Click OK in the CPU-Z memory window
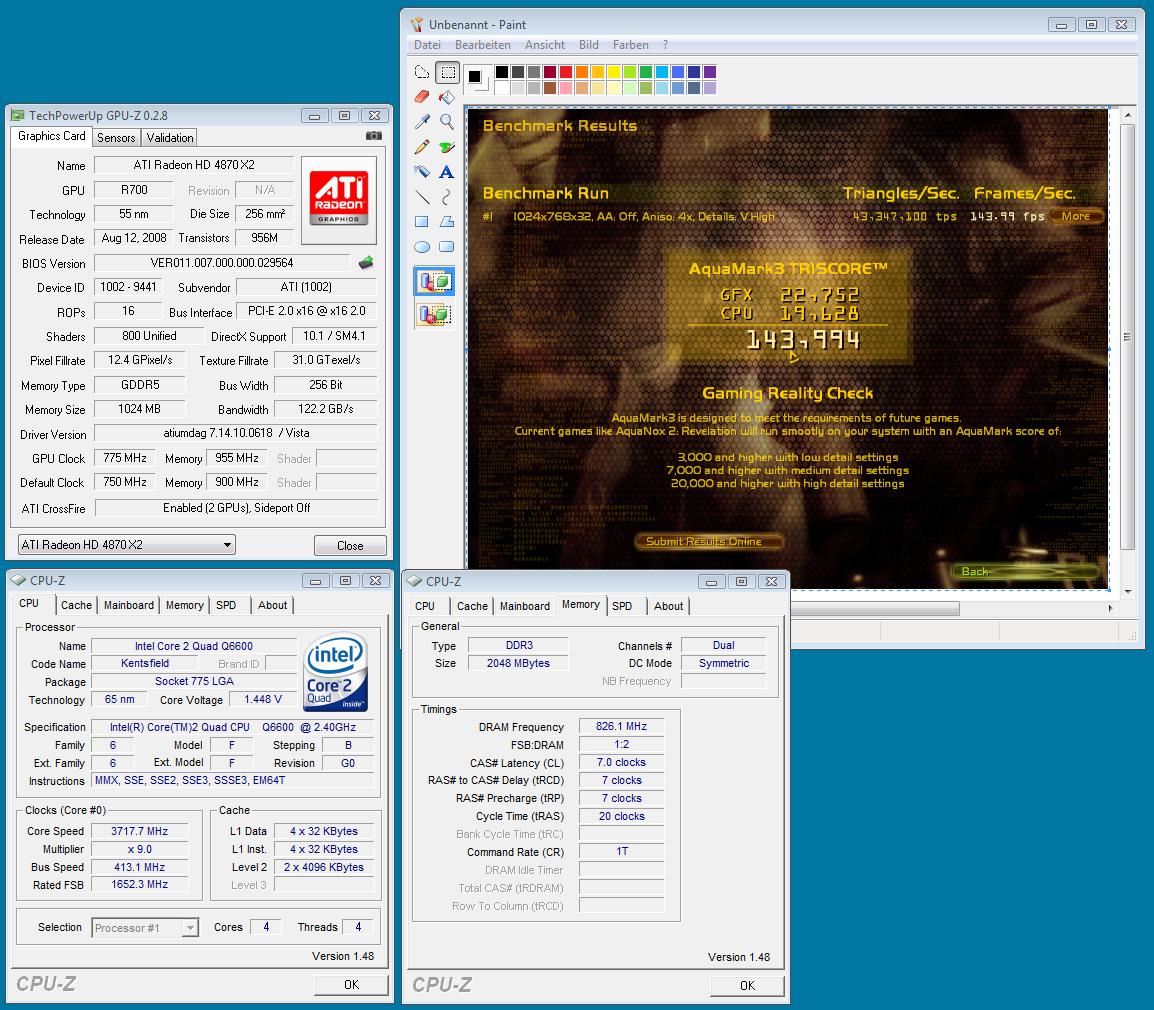 [x=747, y=985]
